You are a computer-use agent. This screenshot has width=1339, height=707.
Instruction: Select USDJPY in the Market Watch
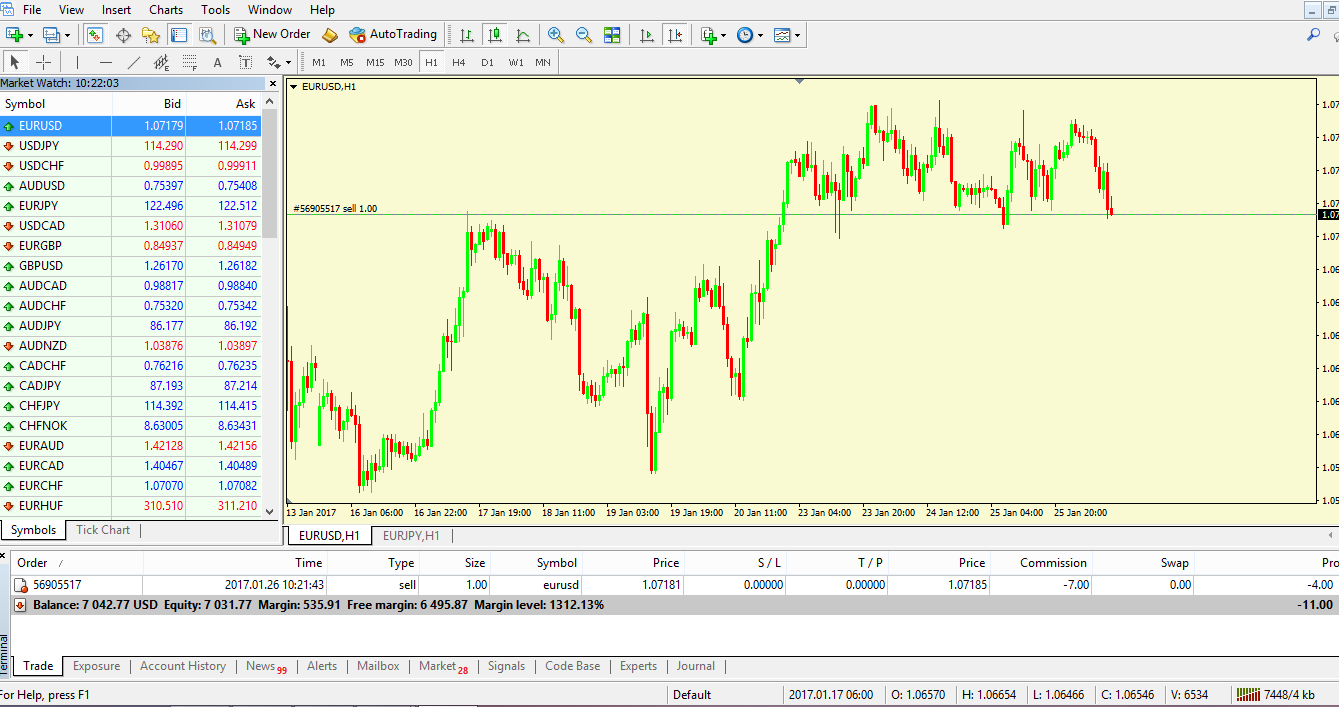pos(45,145)
